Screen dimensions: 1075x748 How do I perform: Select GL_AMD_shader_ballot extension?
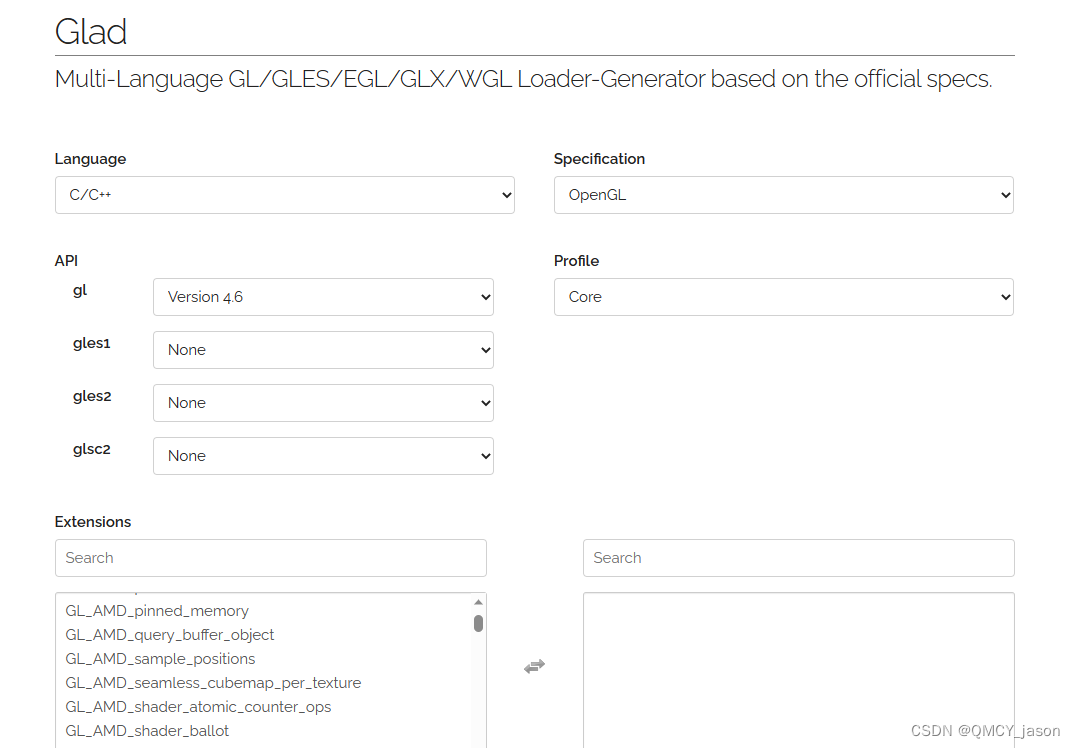coord(147,731)
